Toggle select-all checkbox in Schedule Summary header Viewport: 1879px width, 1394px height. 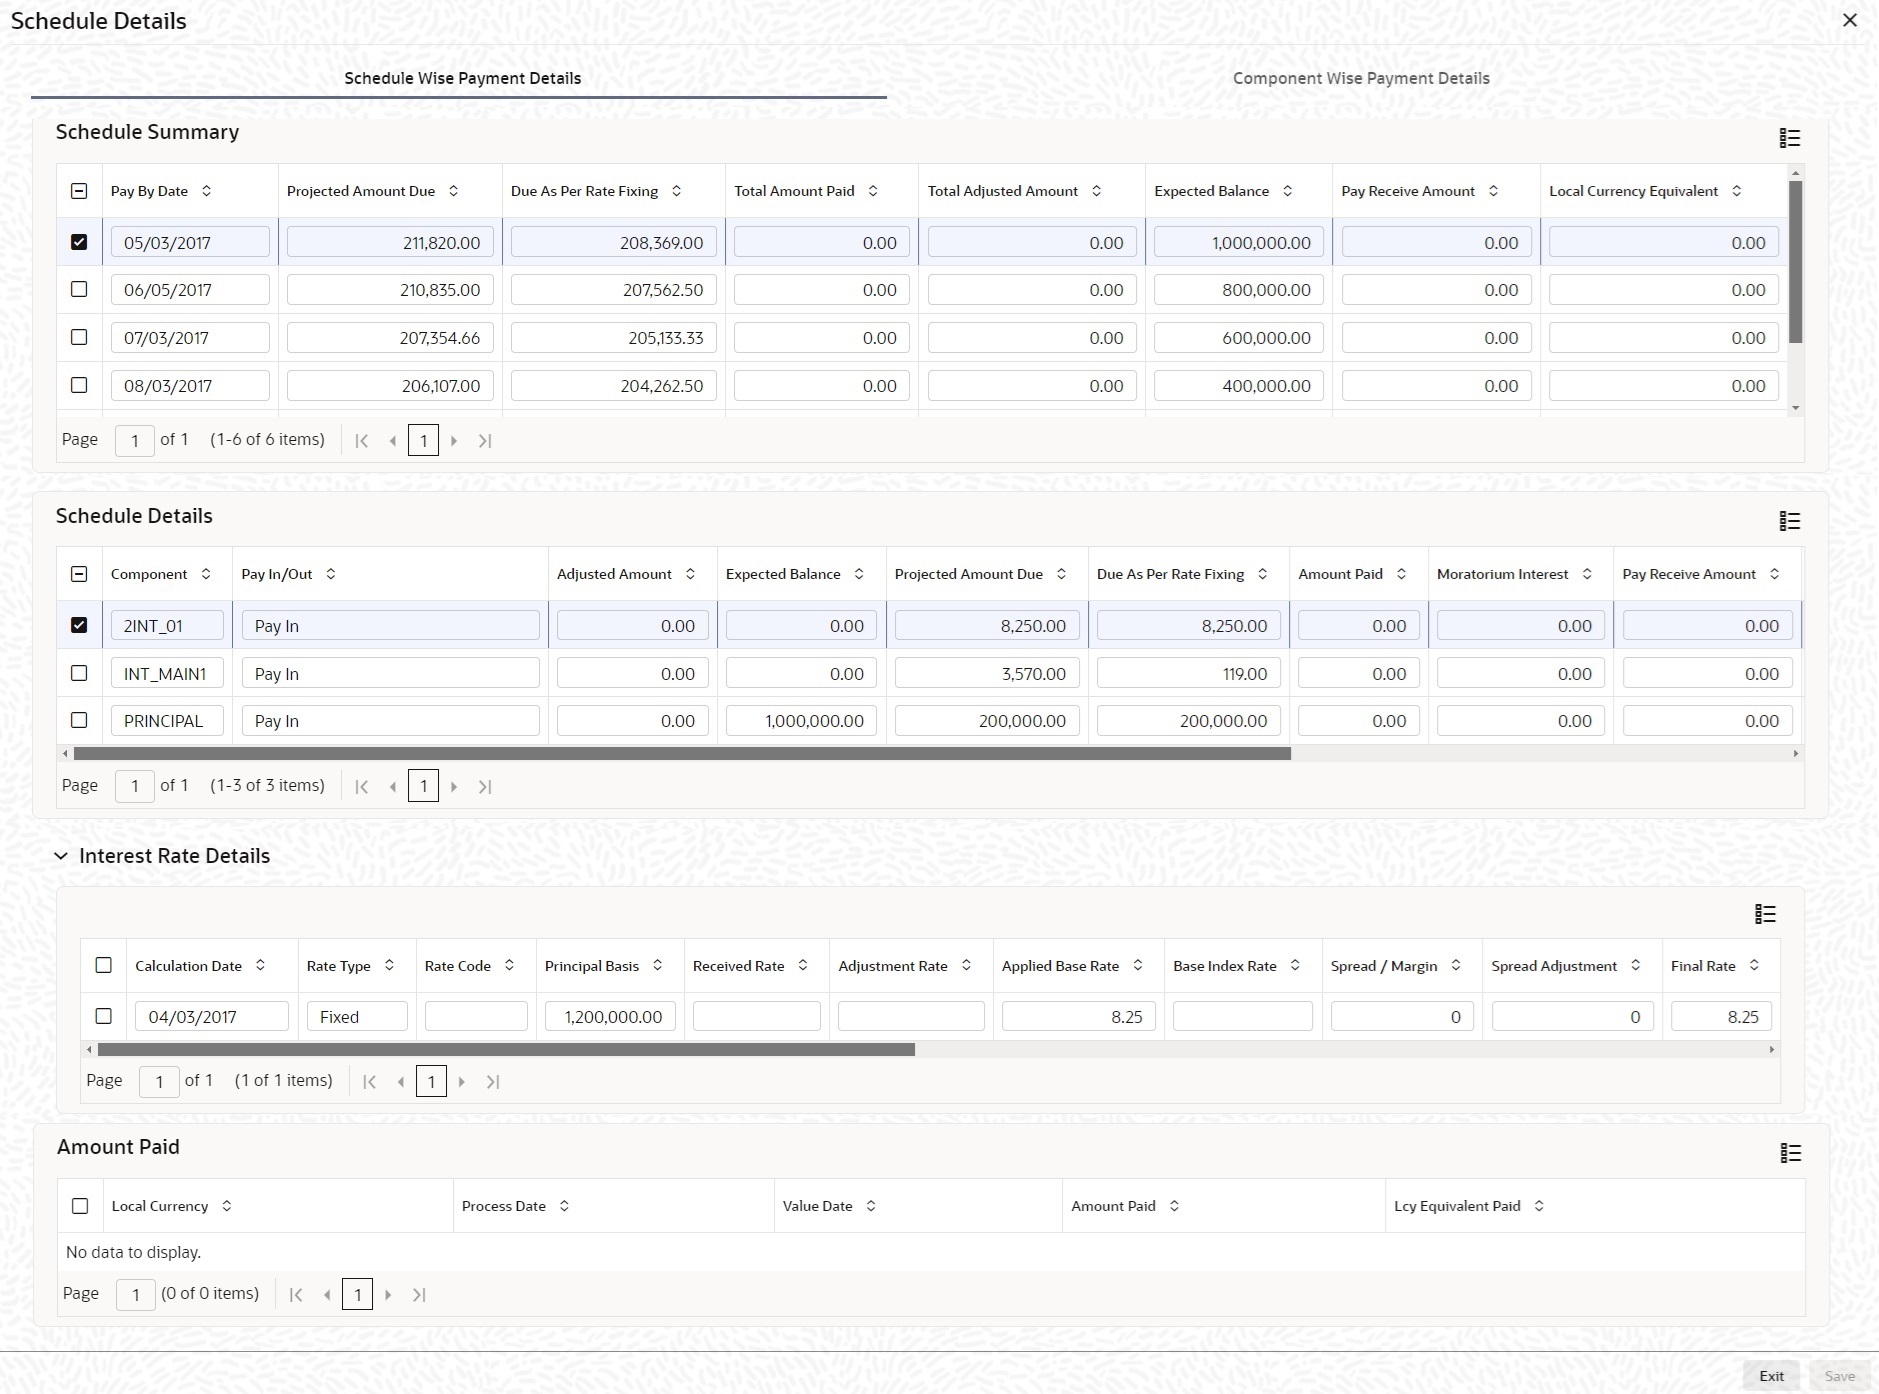79,191
